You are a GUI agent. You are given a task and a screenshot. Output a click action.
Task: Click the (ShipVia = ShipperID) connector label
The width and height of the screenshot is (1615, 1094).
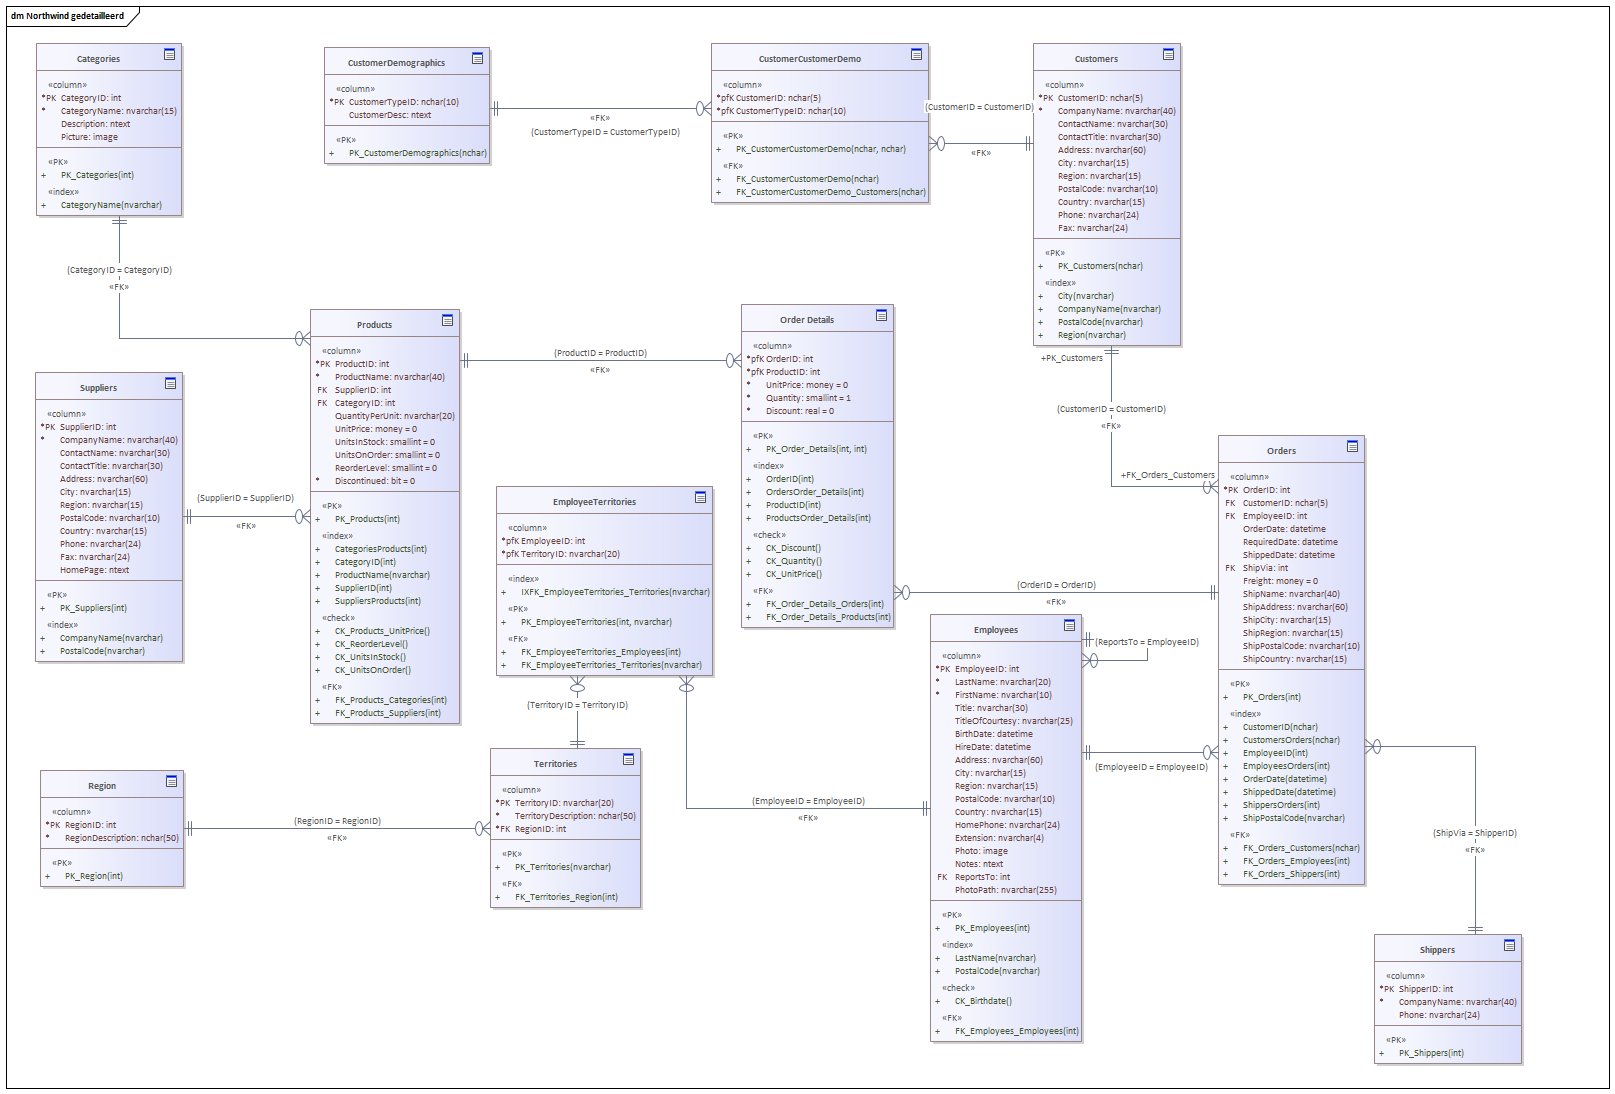pyautogui.click(x=1474, y=833)
